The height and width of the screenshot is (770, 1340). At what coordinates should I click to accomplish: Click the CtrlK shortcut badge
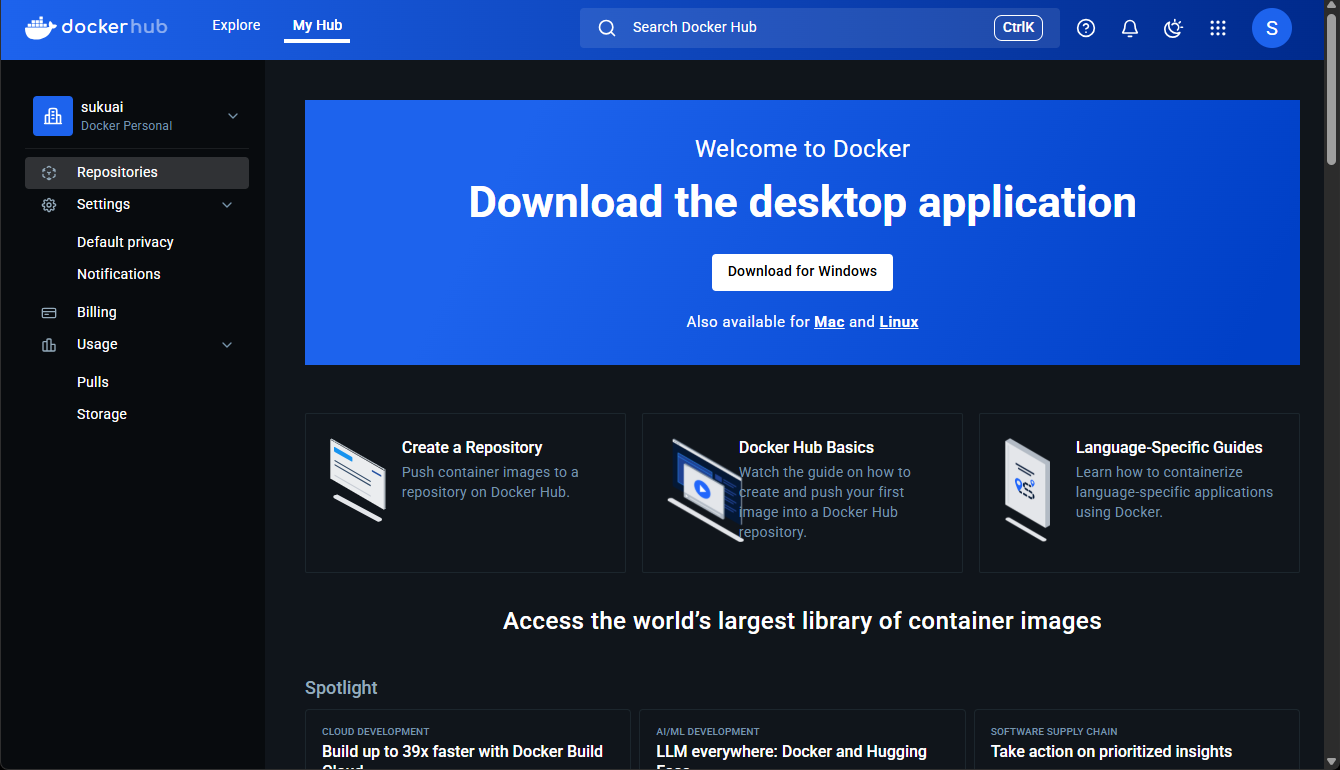click(x=1018, y=28)
